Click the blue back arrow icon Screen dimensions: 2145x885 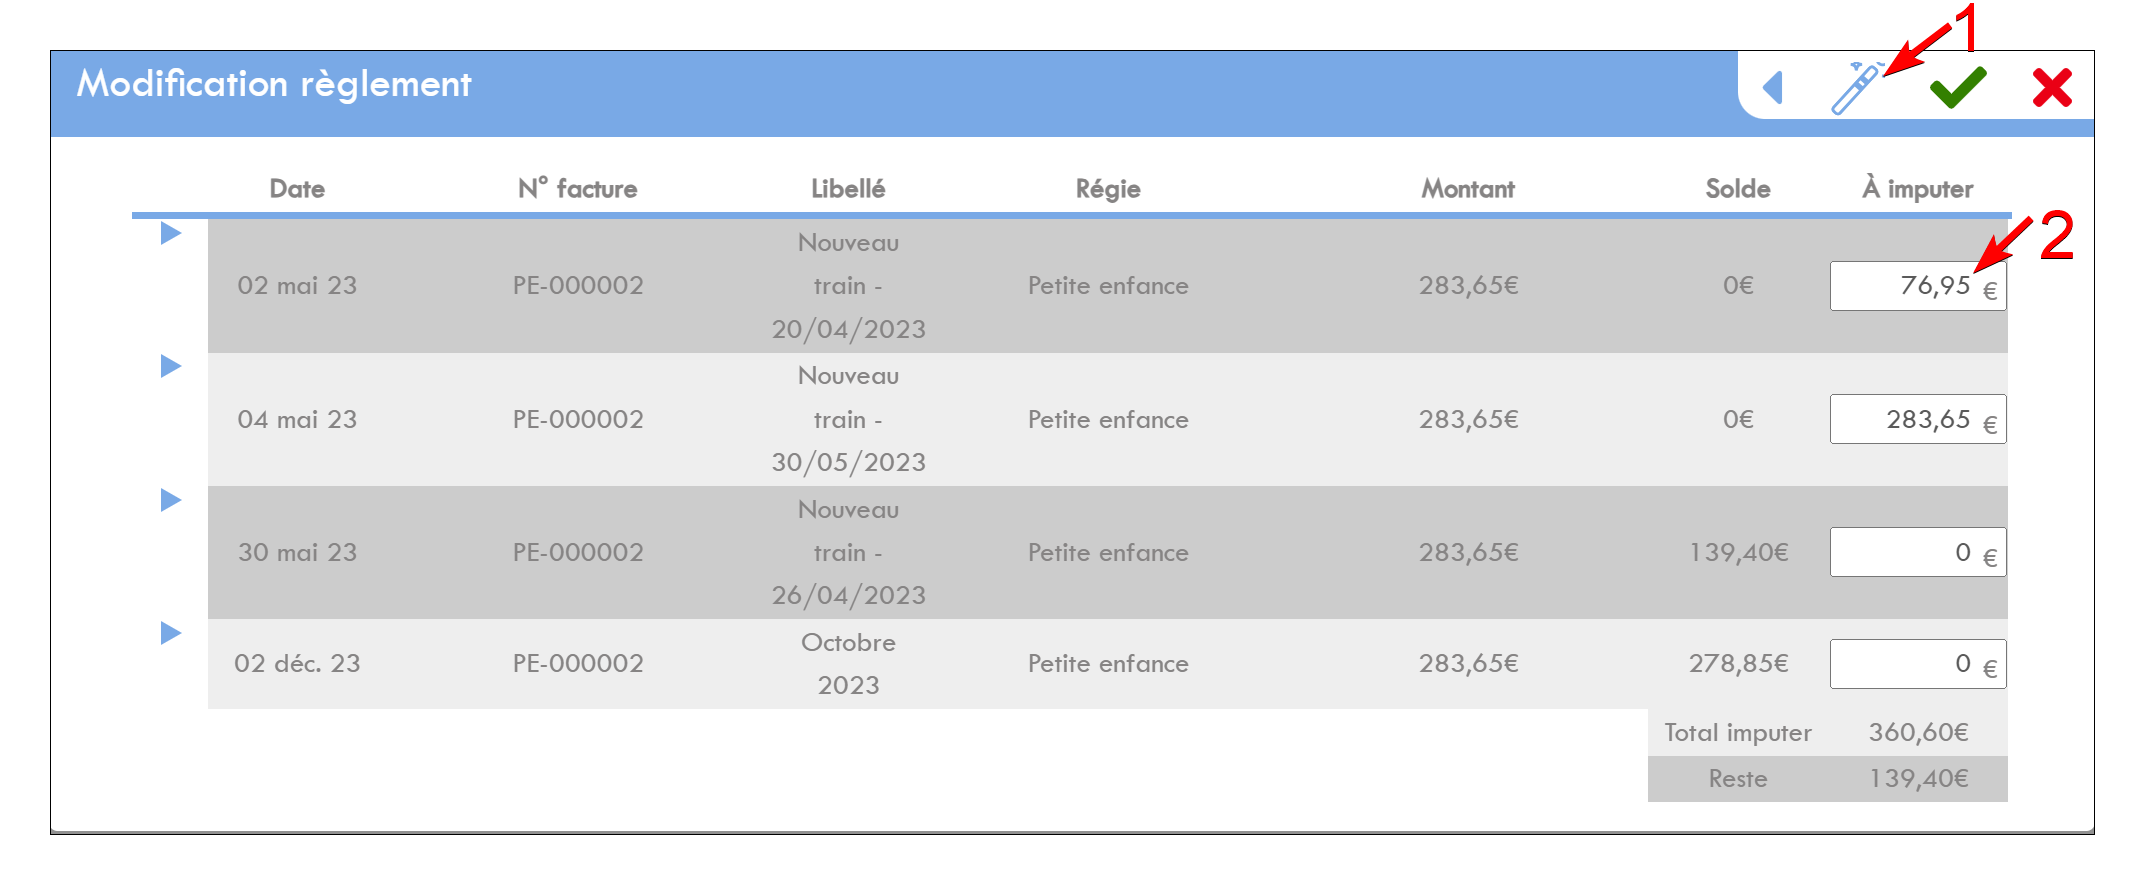(1773, 87)
